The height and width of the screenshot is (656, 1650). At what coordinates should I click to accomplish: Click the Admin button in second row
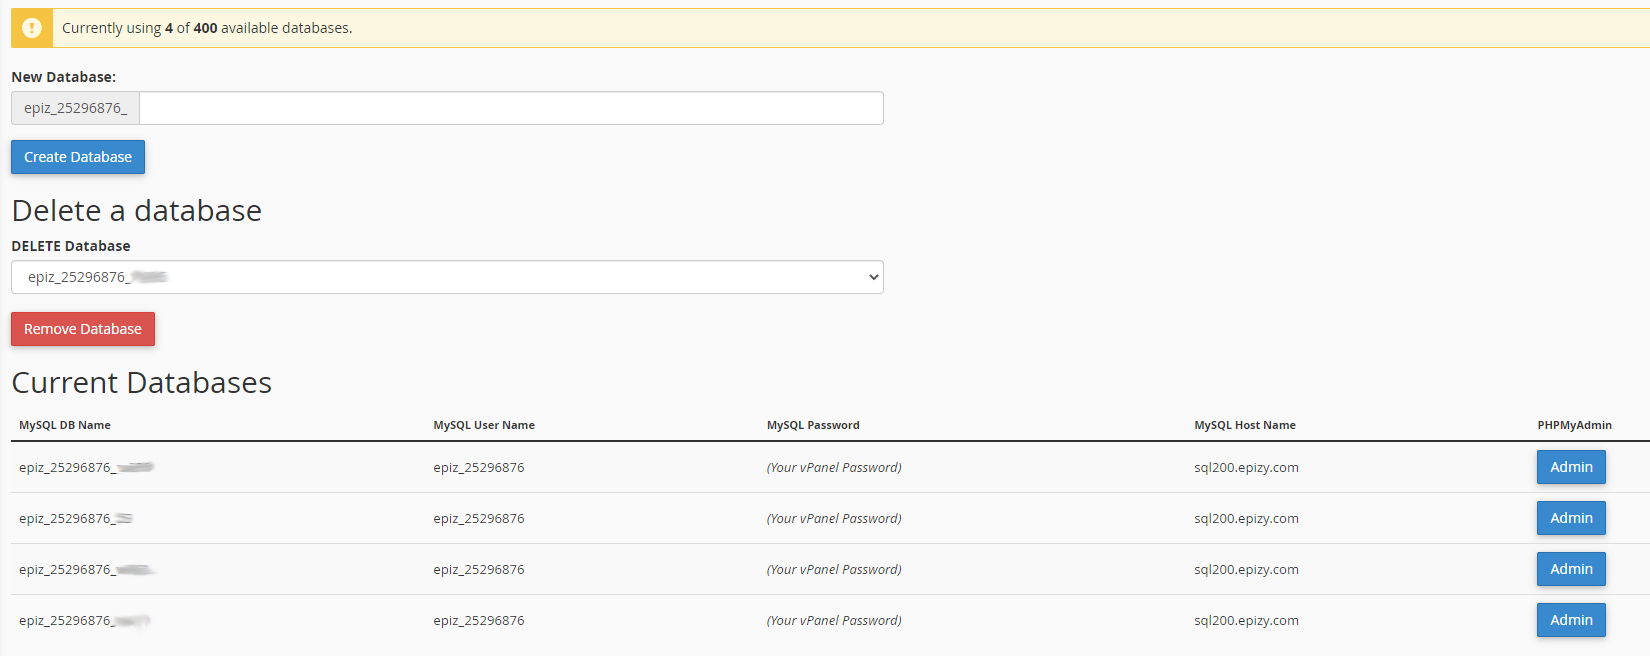pyautogui.click(x=1570, y=518)
